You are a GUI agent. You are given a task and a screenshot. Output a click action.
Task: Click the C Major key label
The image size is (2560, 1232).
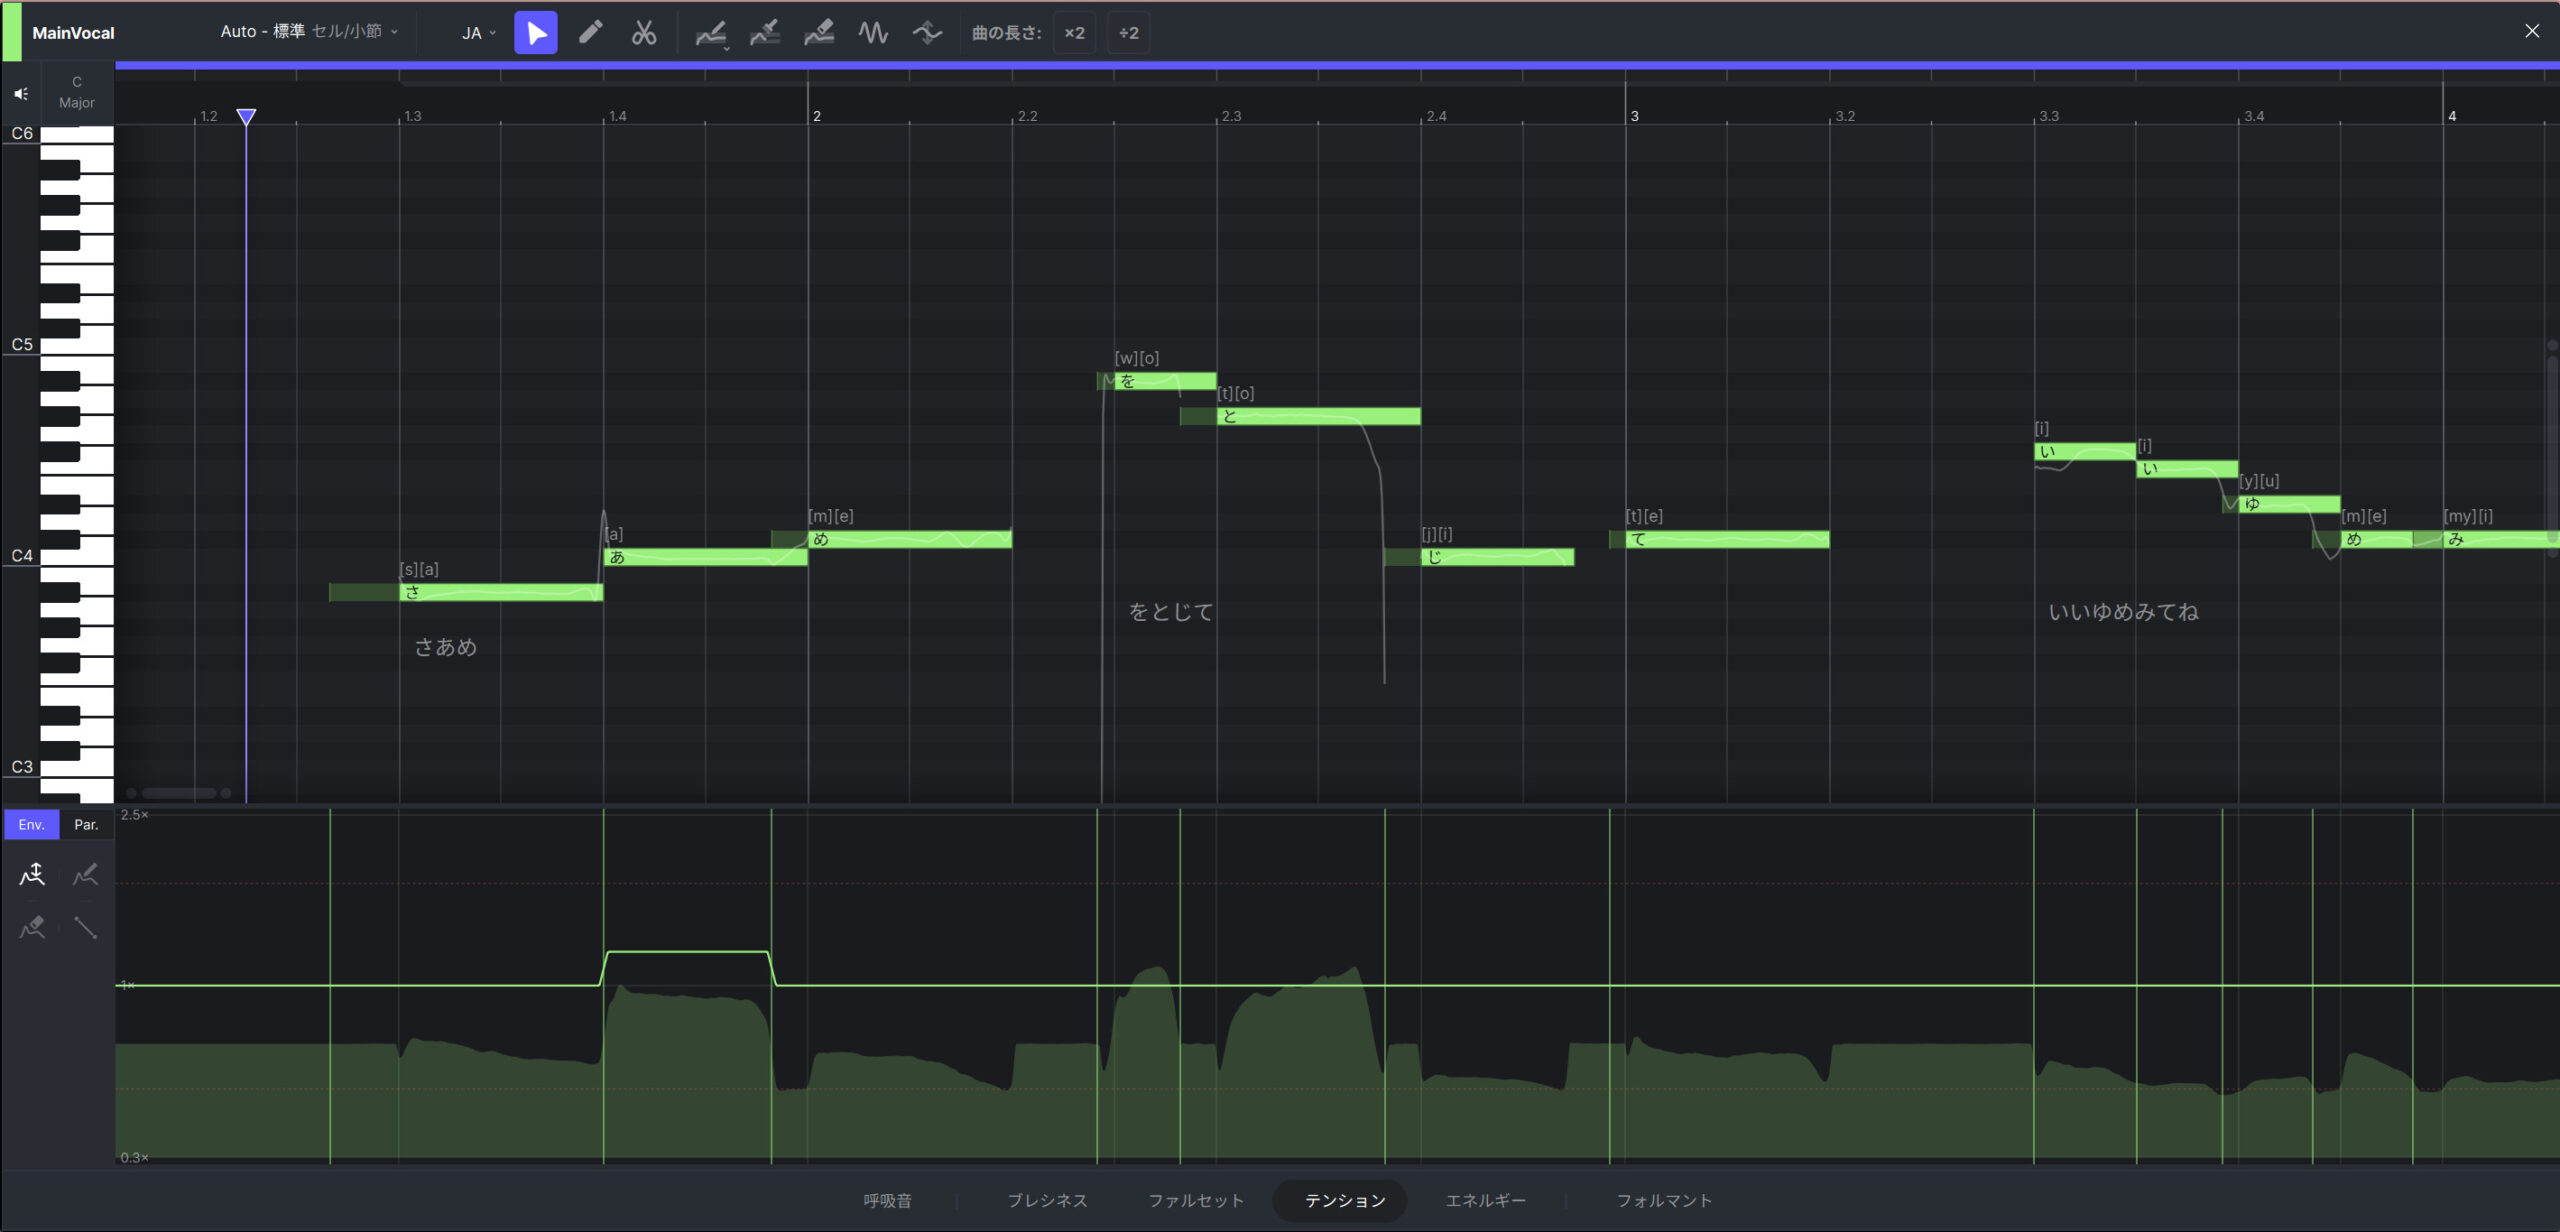[77, 92]
